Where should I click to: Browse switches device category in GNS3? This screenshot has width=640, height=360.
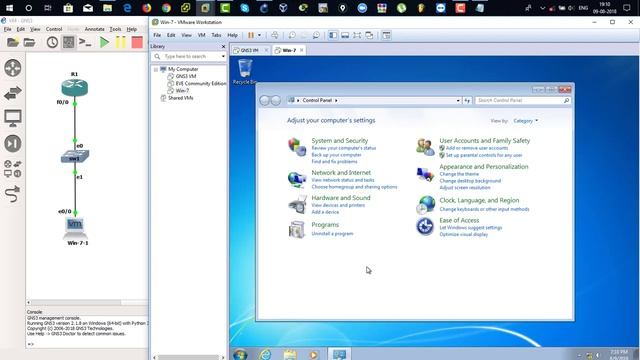pos(13,93)
